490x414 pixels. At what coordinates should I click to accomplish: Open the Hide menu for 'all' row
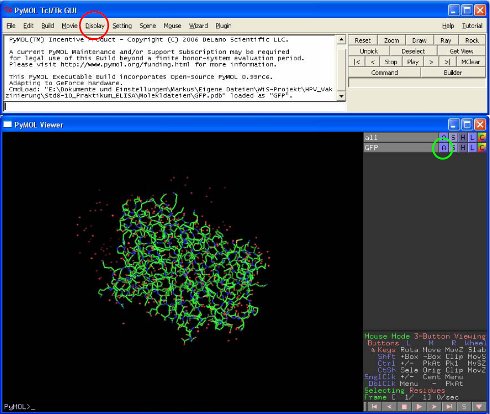point(463,137)
